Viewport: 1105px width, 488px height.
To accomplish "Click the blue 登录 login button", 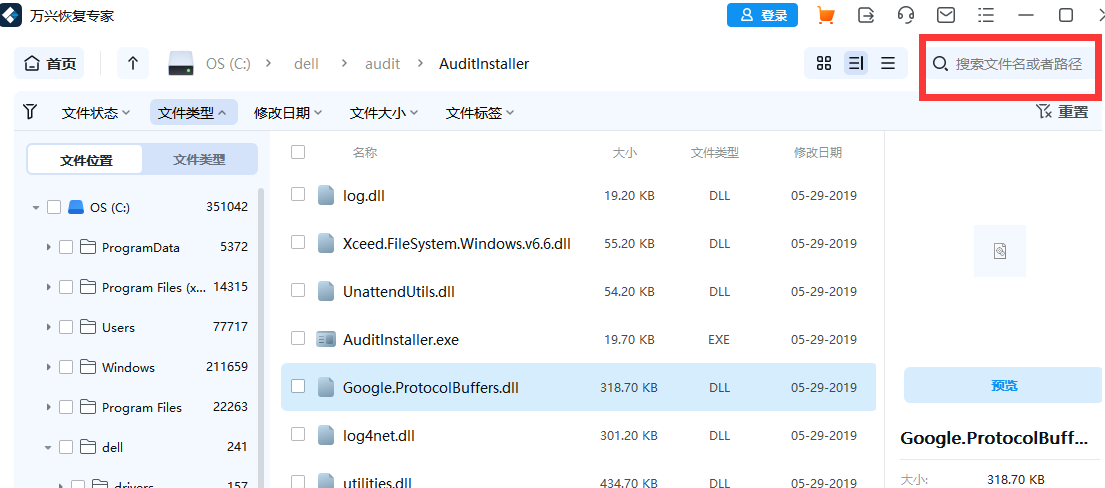I will pyautogui.click(x=763, y=15).
